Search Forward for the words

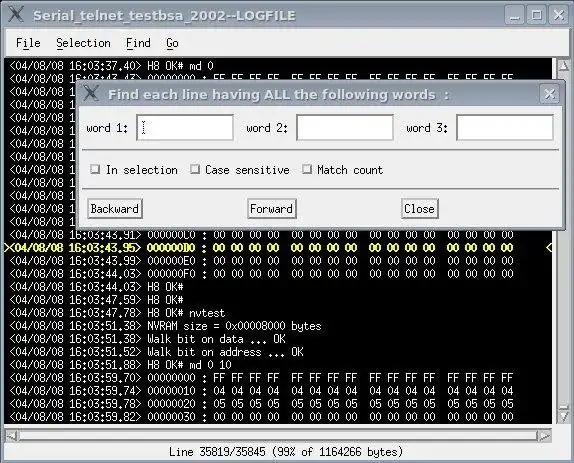(272, 209)
